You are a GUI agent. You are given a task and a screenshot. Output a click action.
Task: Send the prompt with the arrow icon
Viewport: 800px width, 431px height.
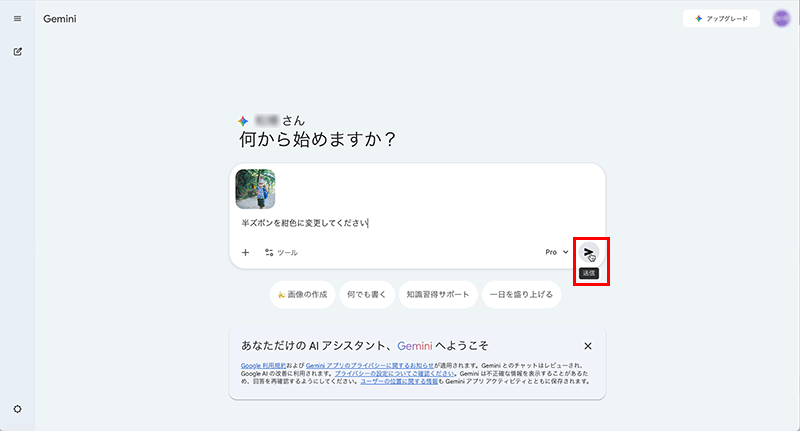[589, 252]
